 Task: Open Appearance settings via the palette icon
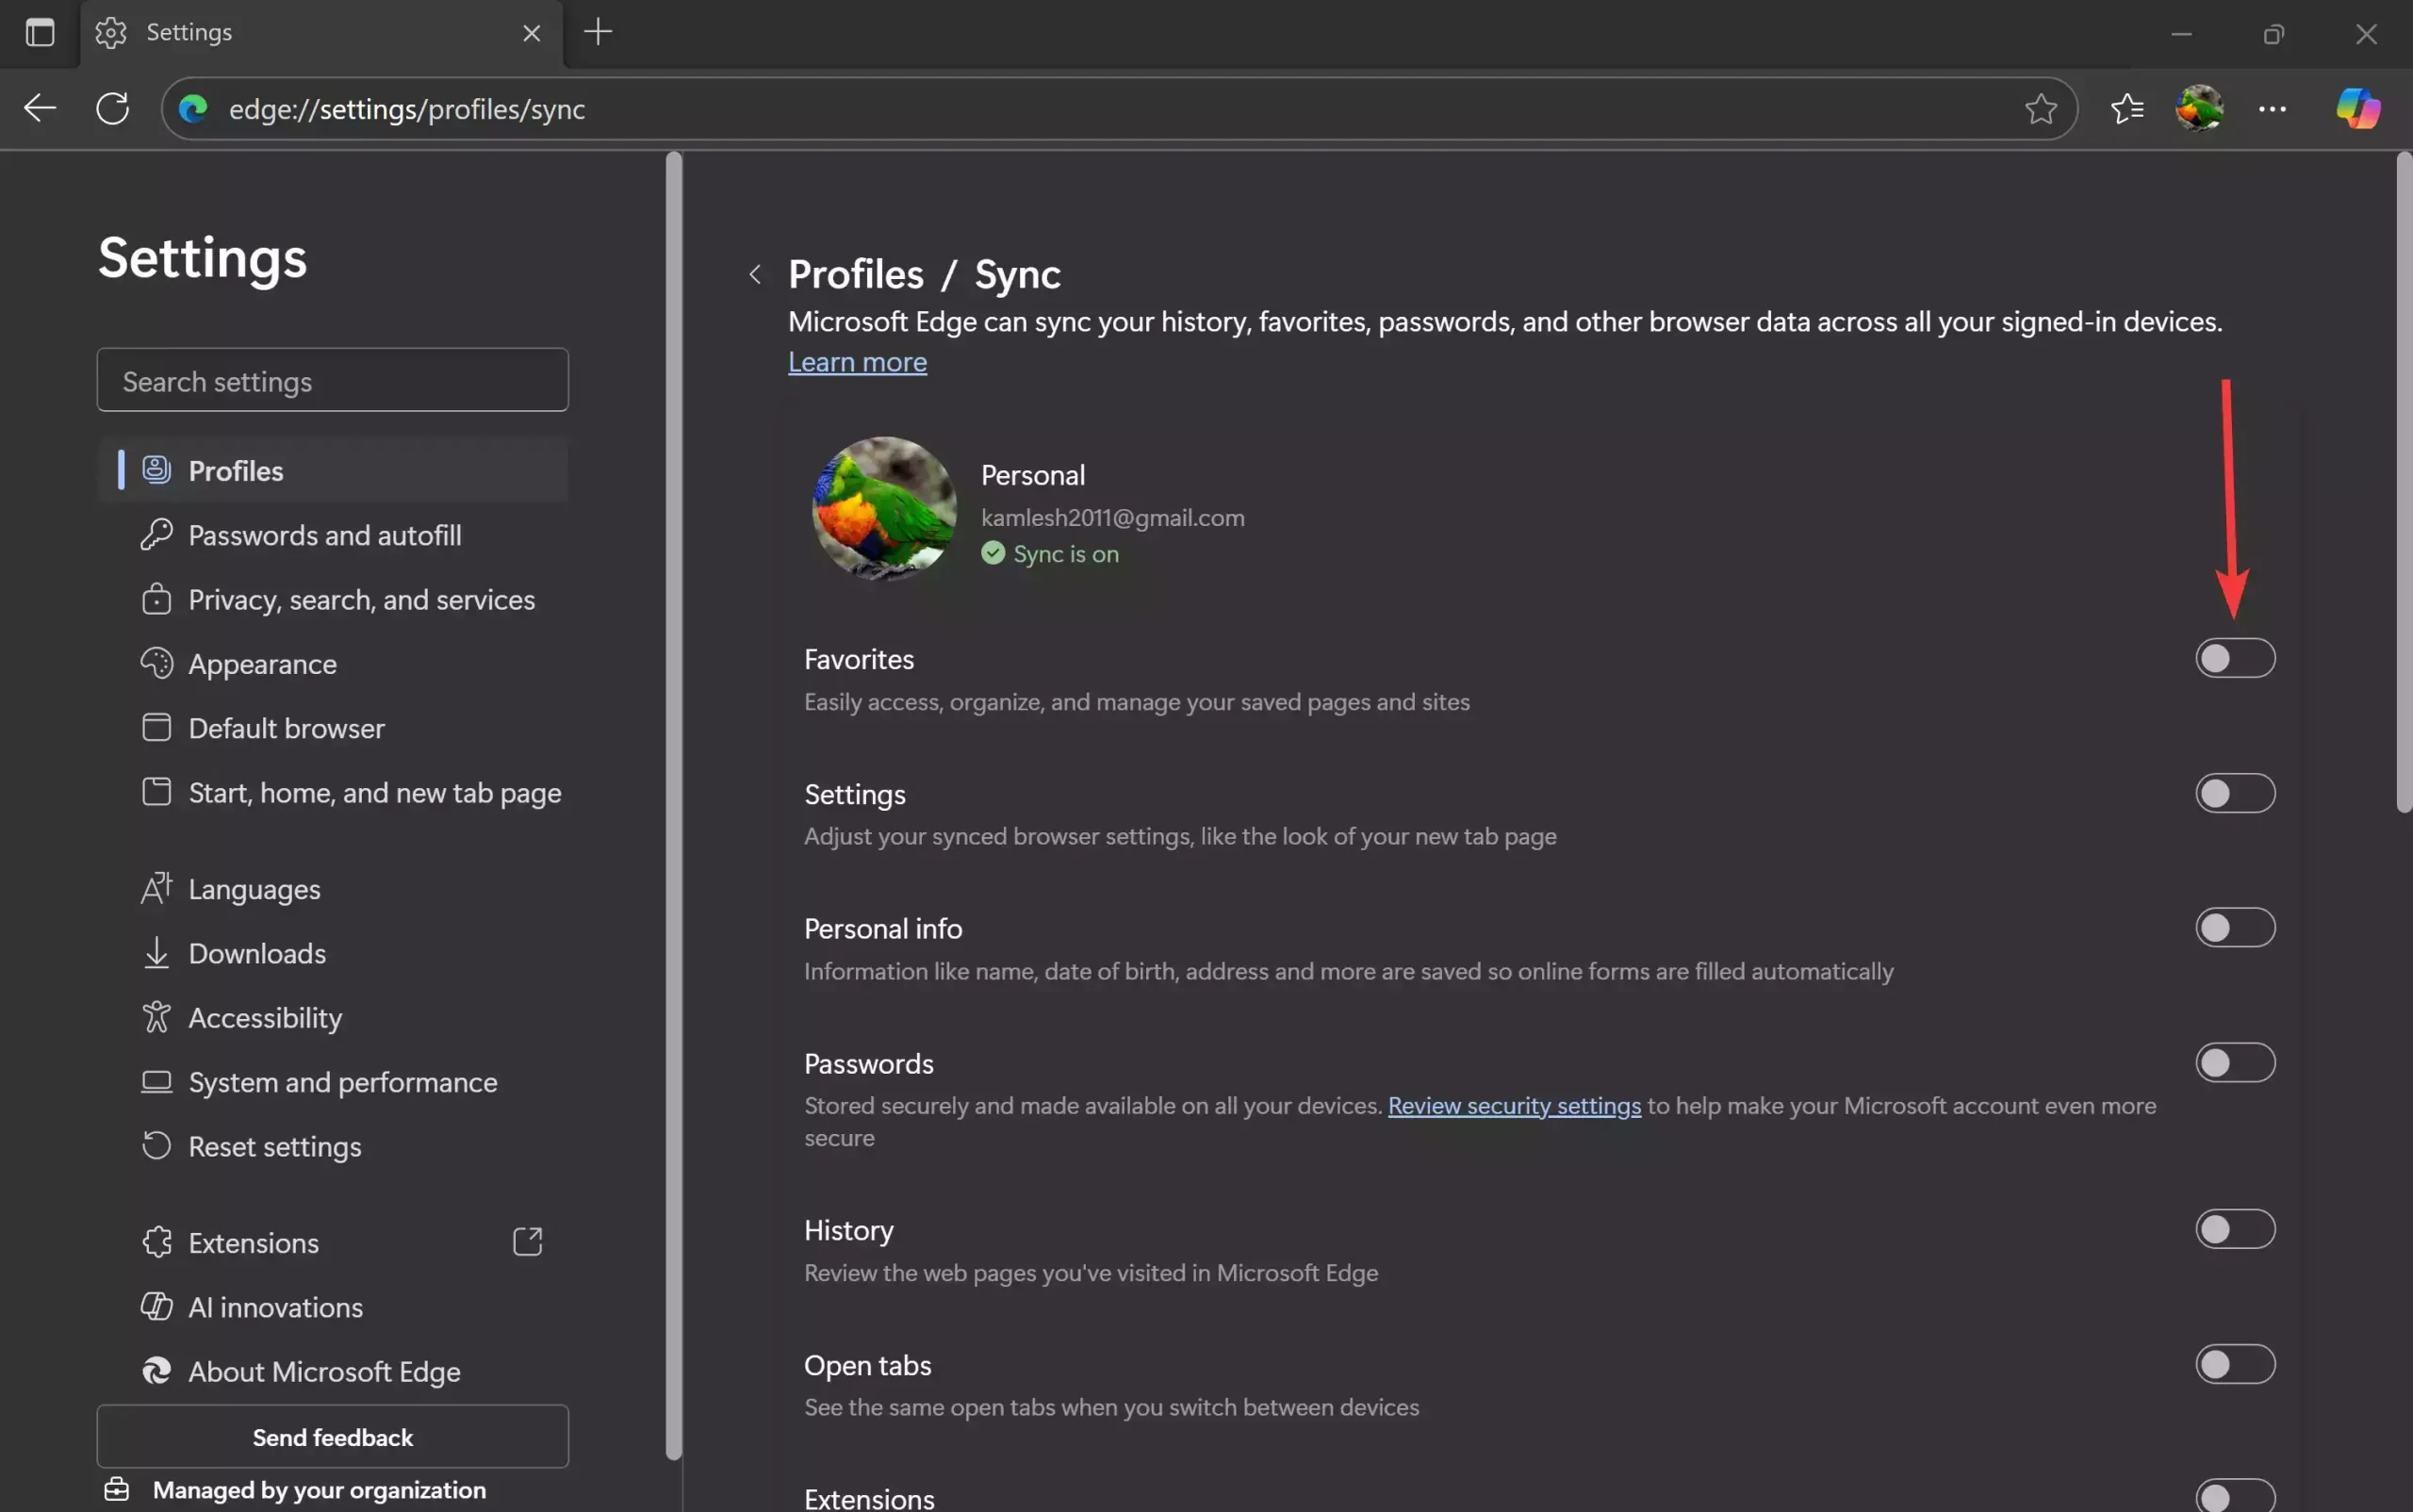click(157, 663)
